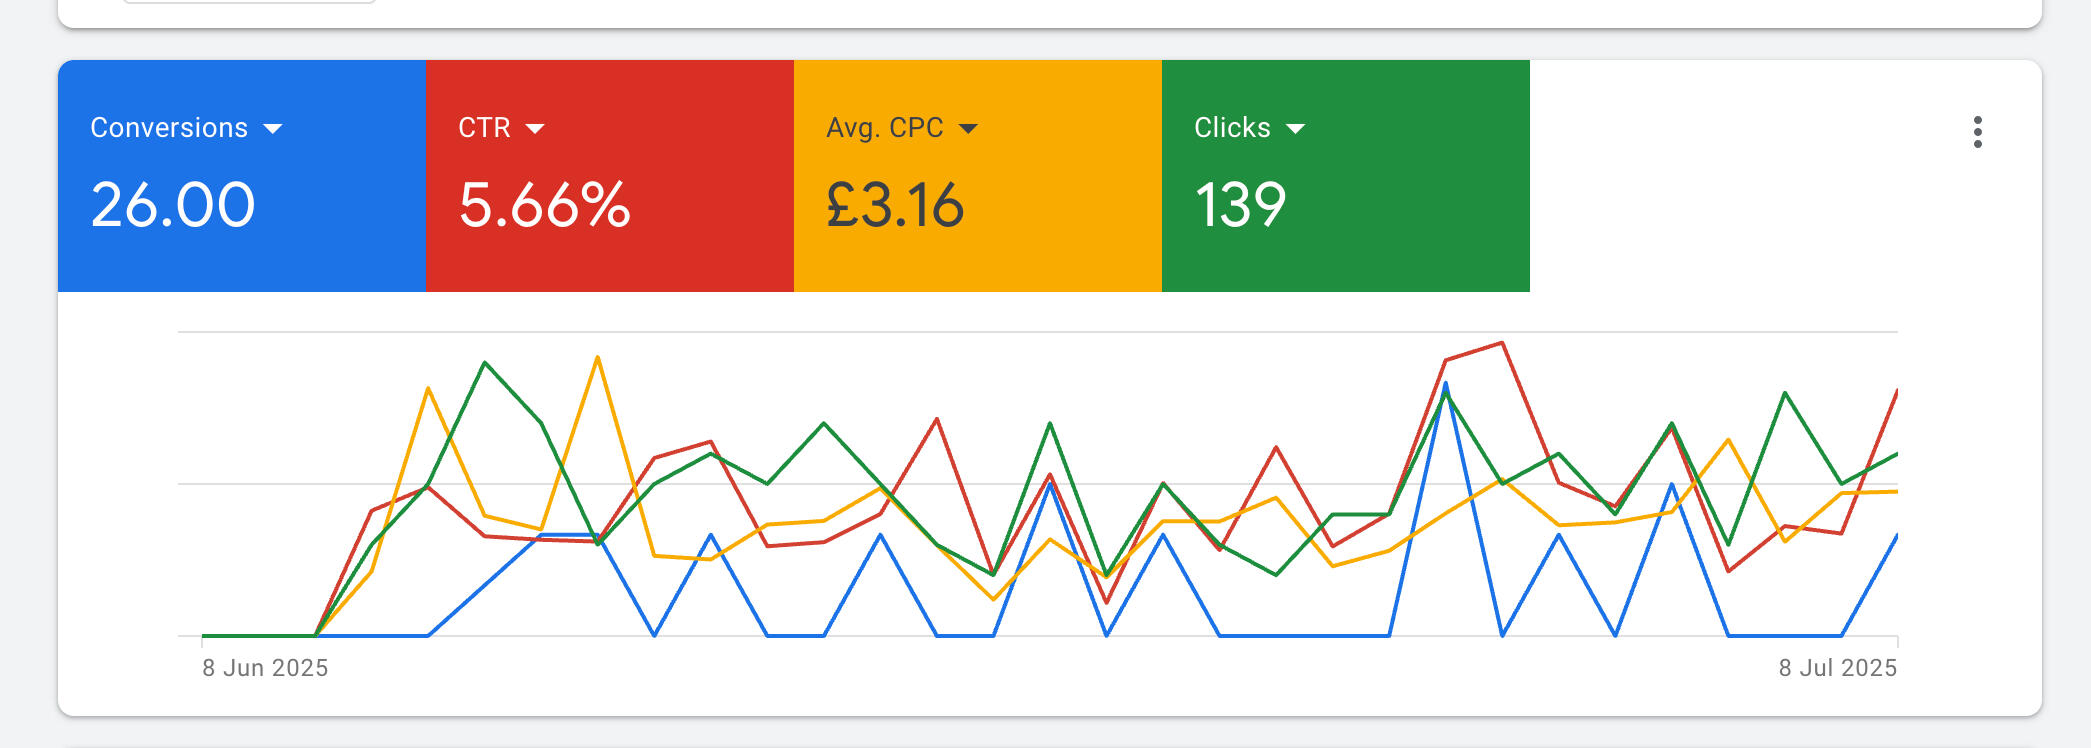Open the Avg. CPC dropdown arrow

[x=967, y=129]
